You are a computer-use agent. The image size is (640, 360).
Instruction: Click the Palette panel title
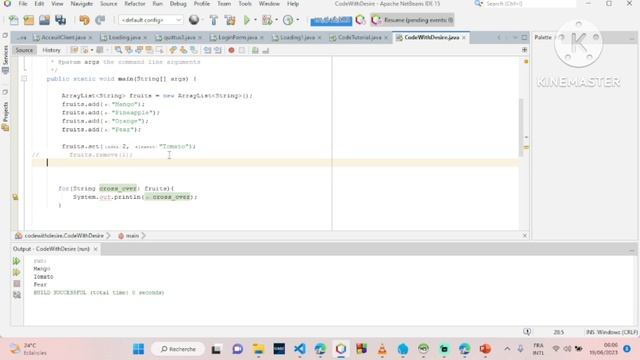click(x=543, y=37)
